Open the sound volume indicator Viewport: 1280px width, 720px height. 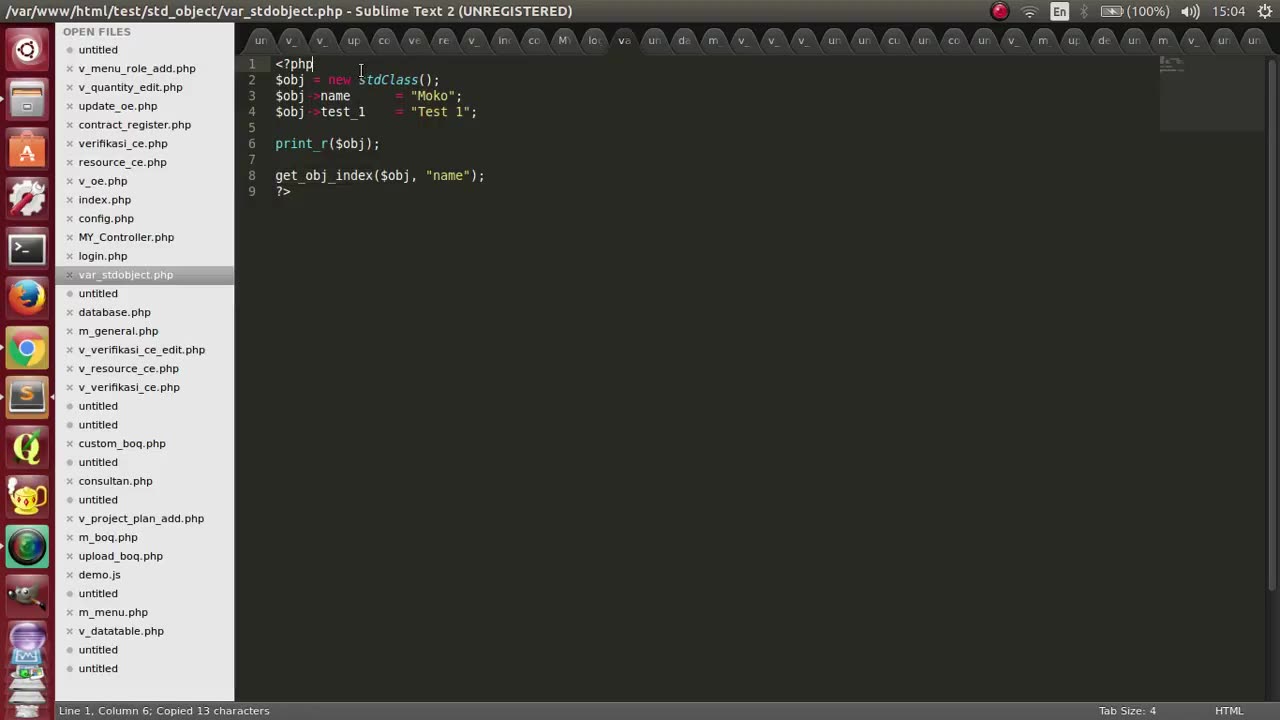coord(1190,11)
